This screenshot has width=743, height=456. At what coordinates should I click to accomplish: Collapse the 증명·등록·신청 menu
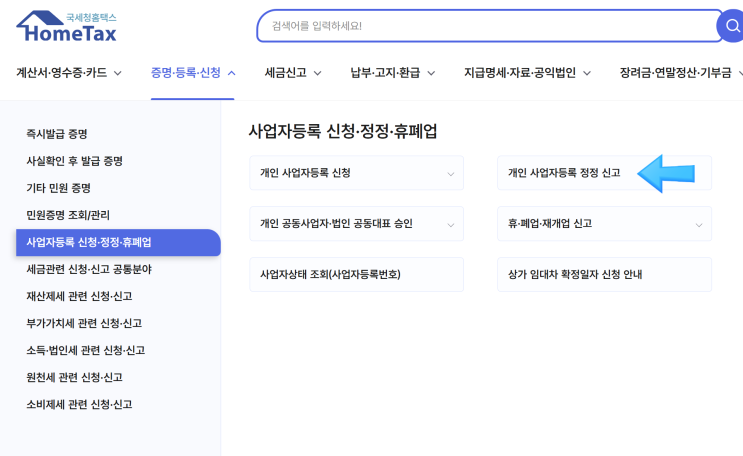193,73
